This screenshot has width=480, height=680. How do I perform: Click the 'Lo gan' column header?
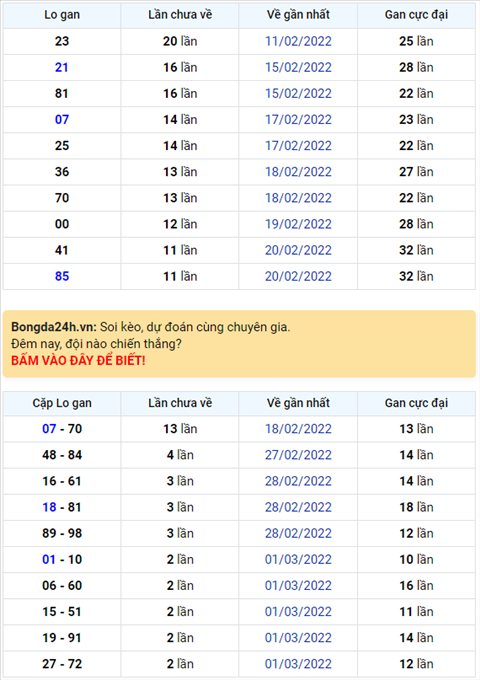pos(62,15)
